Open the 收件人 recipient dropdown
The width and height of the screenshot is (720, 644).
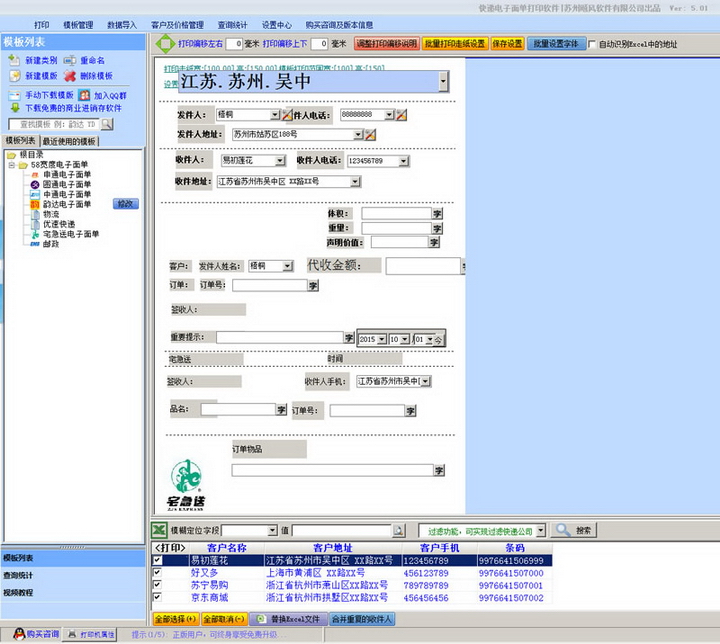(280, 161)
